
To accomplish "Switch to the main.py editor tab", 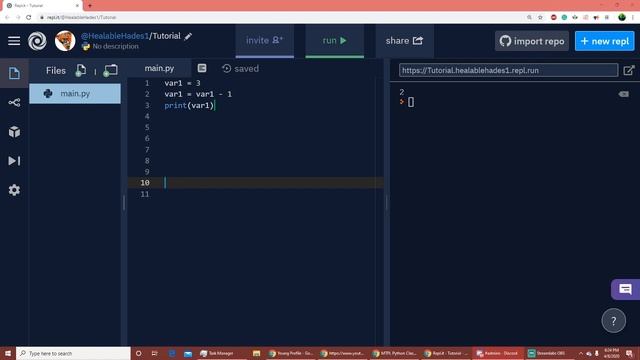I will point(159,69).
